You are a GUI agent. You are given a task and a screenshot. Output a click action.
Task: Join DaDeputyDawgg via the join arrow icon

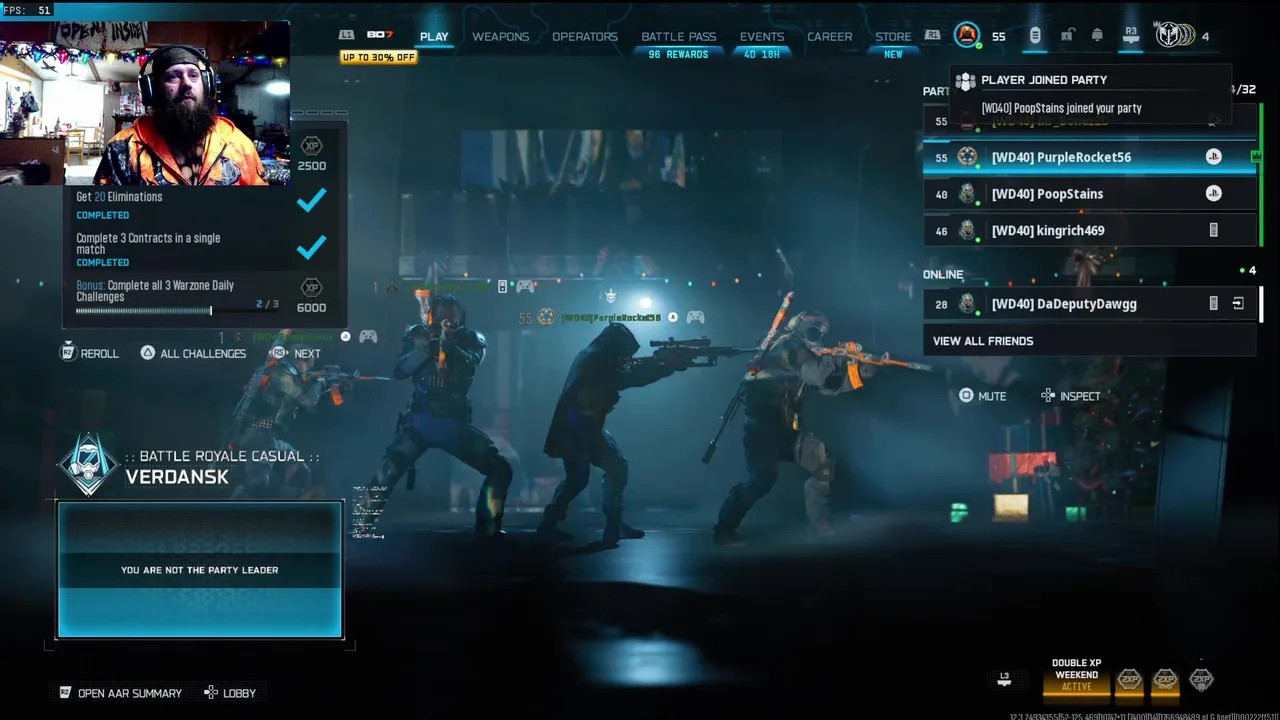tap(1238, 304)
